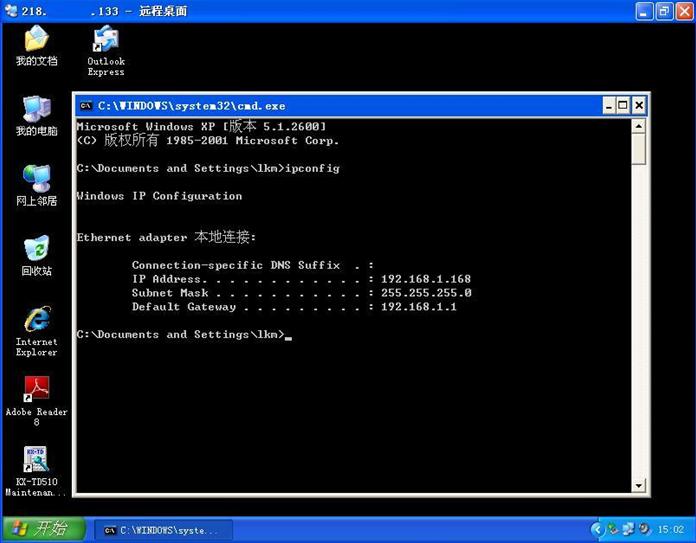Click the IP address 192.168.1.168

pyautogui.click(x=426, y=279)
